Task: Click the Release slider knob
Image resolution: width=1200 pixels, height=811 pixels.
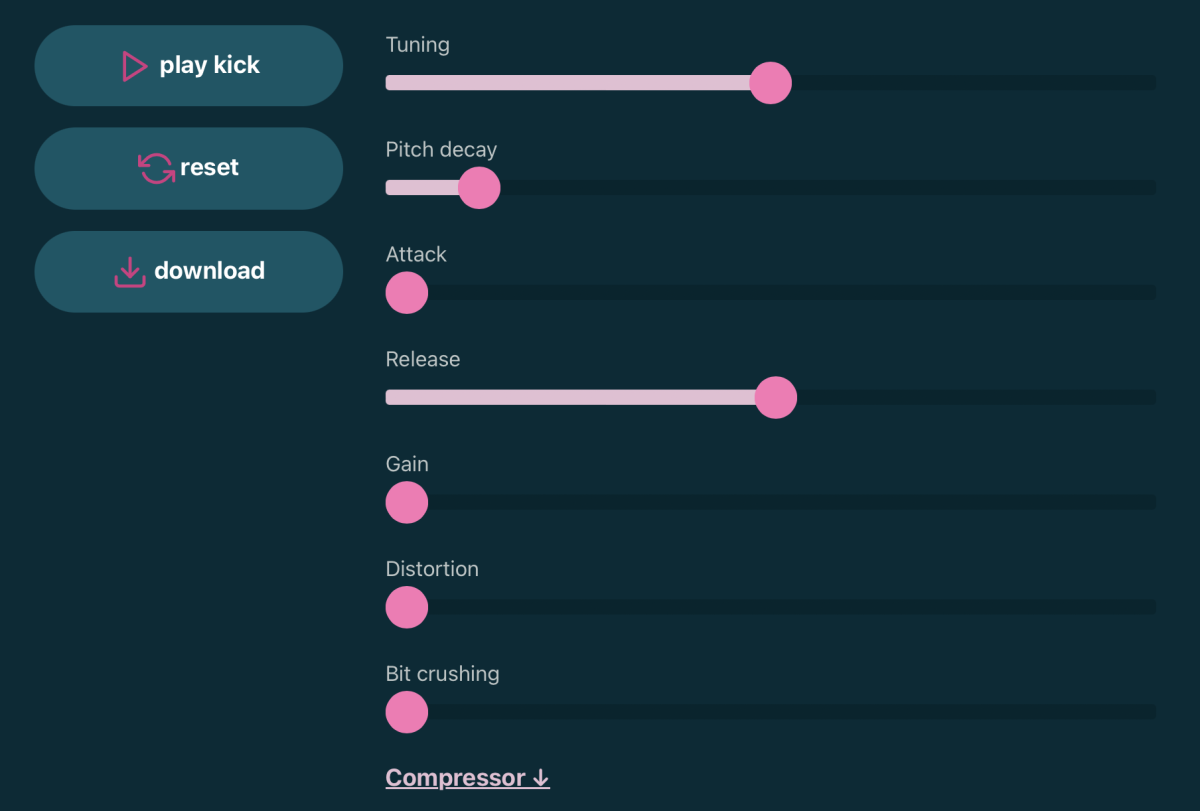Action: tap(775, 398)
